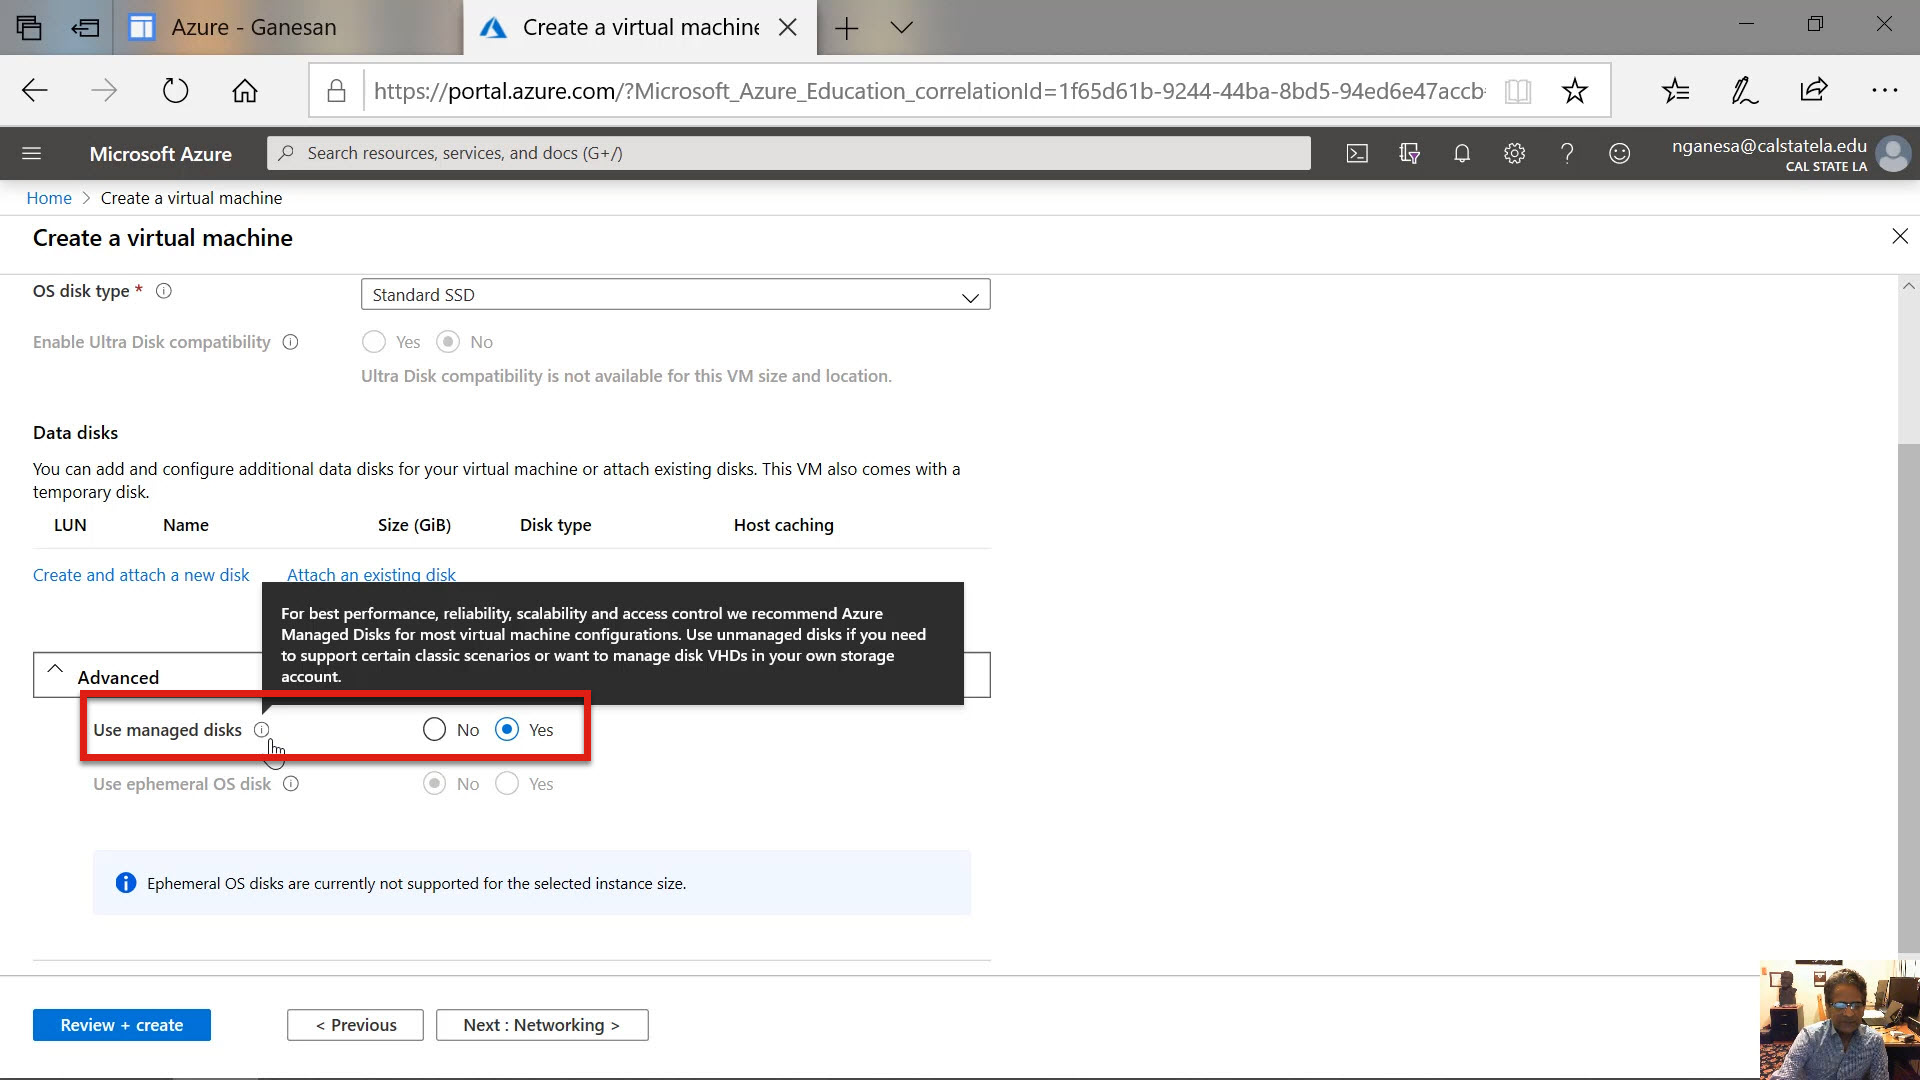
Task: Click Next : Networking button
Action: [541, 1025]
